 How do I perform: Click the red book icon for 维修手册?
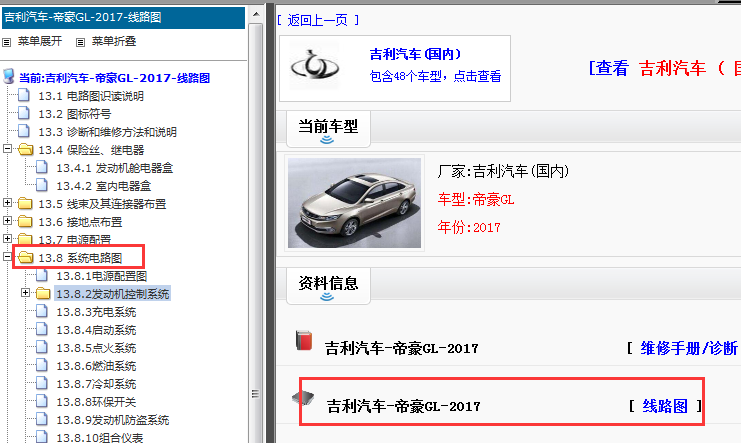click(304, 340)
